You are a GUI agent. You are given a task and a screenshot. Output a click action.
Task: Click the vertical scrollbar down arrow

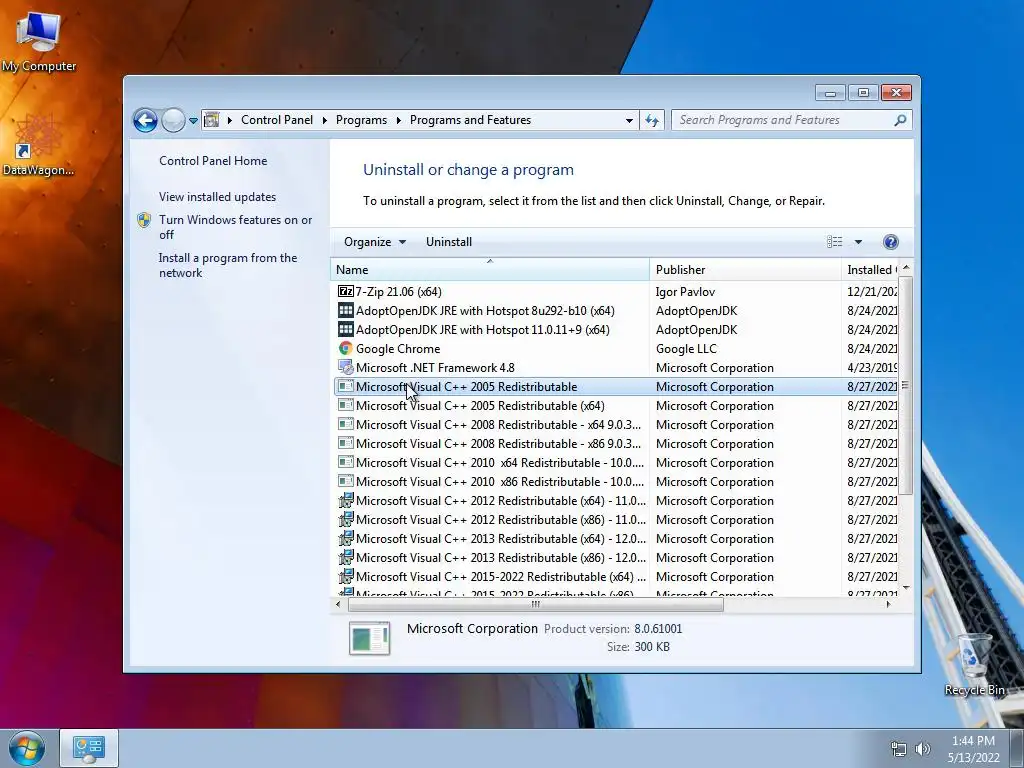905,588
